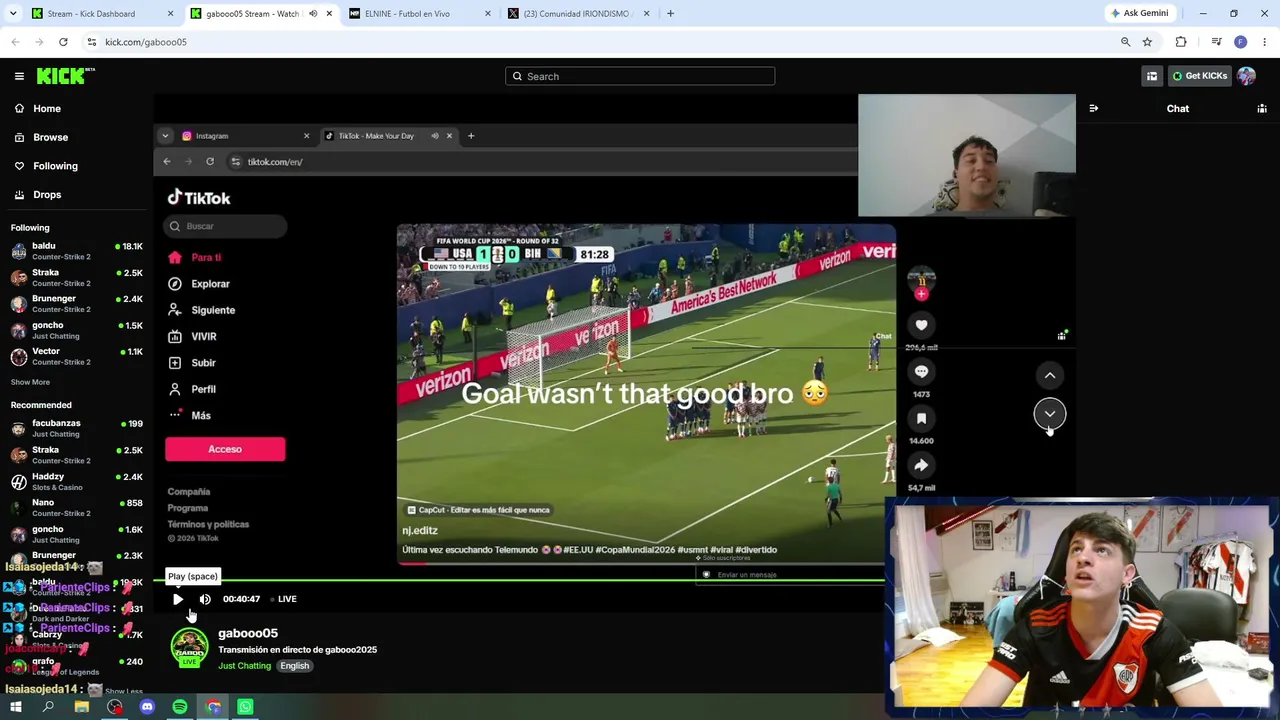1280x720 pixels.
Task: Open the Windows Start menu
Action: [15, 707]
